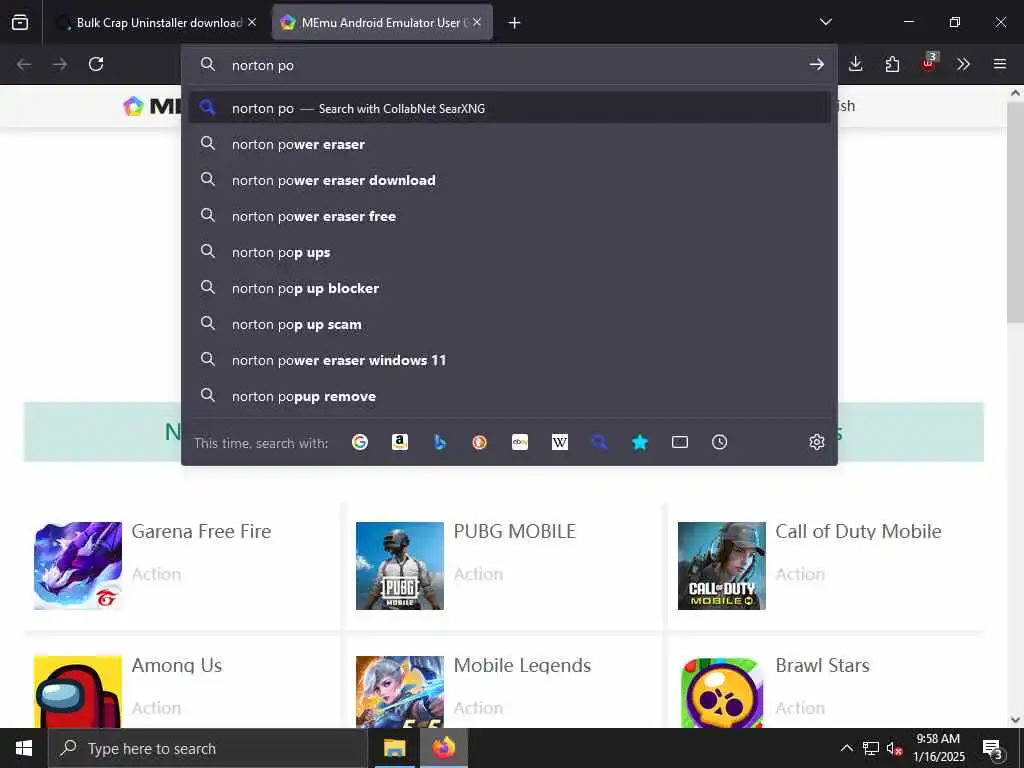Image resolution: width=1024 pixels, height=768 pixels.
Task: Search browsing history via the clock icon
Action: (720, 442)
